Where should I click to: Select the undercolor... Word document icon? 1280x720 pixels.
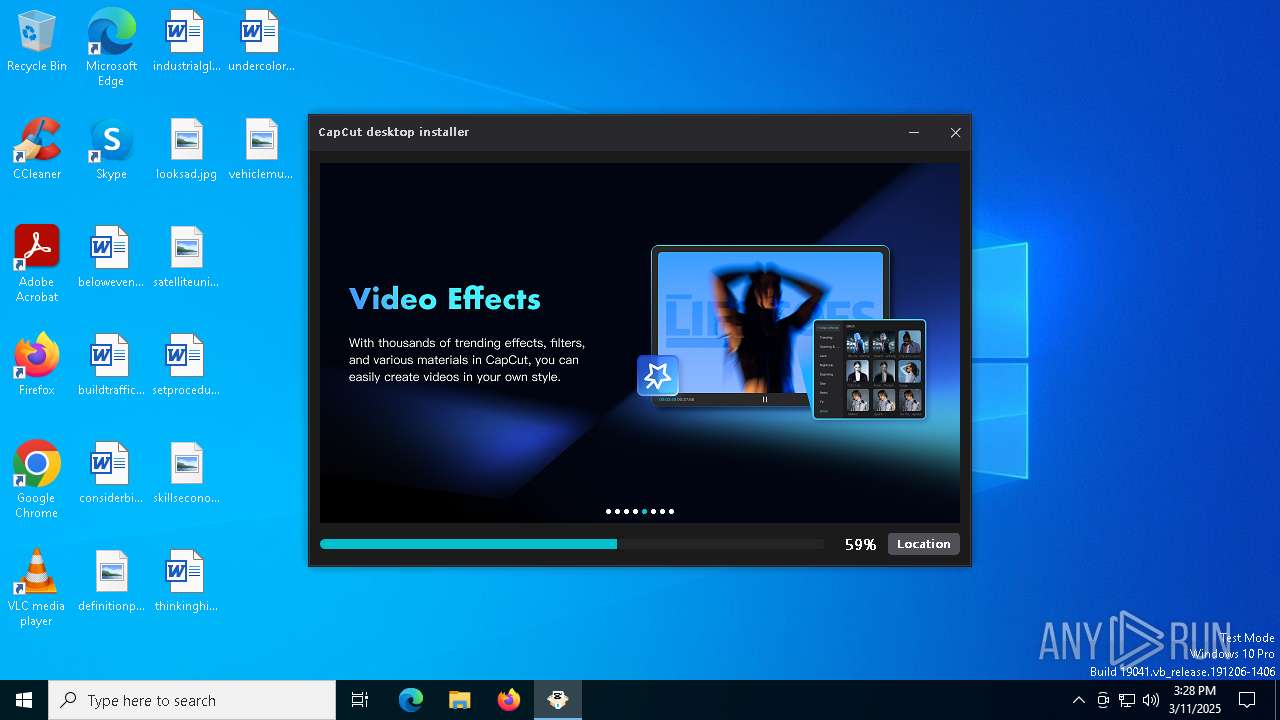click(x=261, y=42)
